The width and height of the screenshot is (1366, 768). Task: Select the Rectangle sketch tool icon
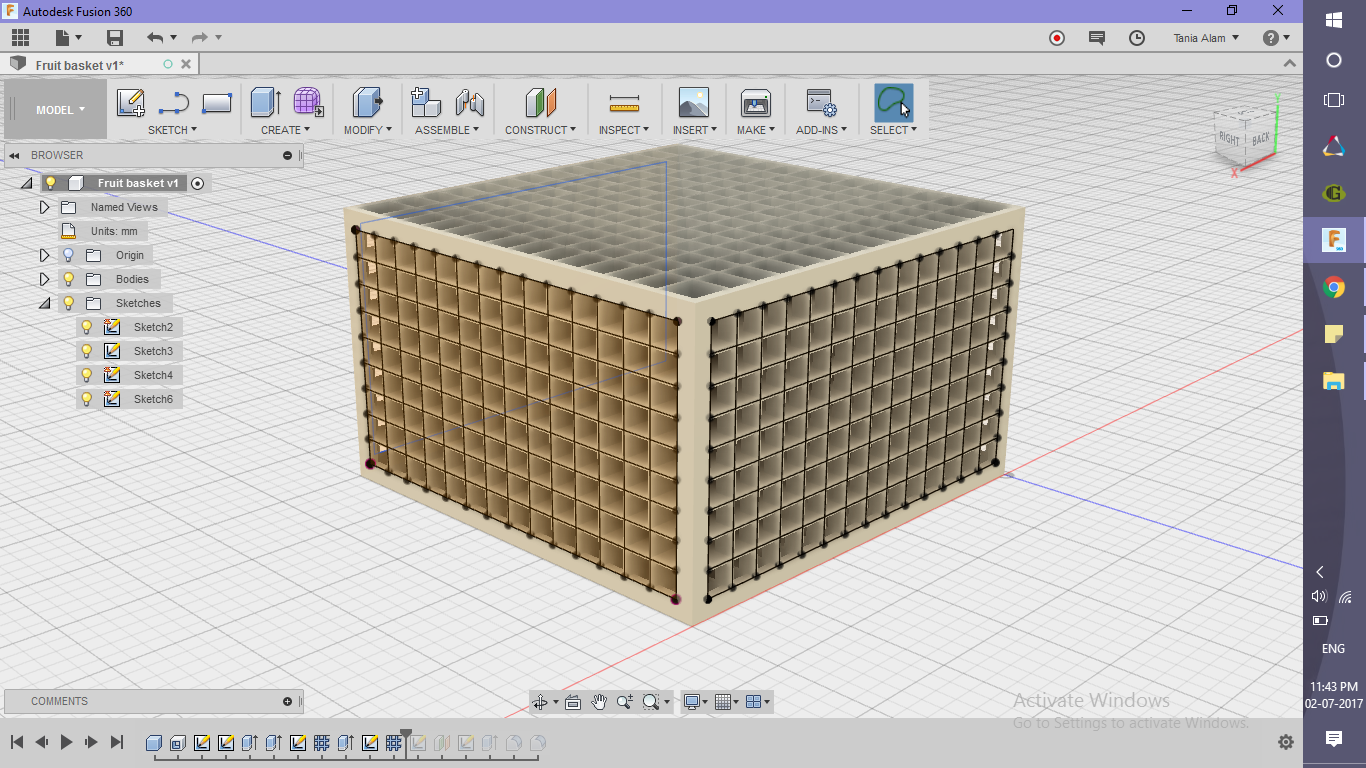pyautogui.click(x=217, y=103)
